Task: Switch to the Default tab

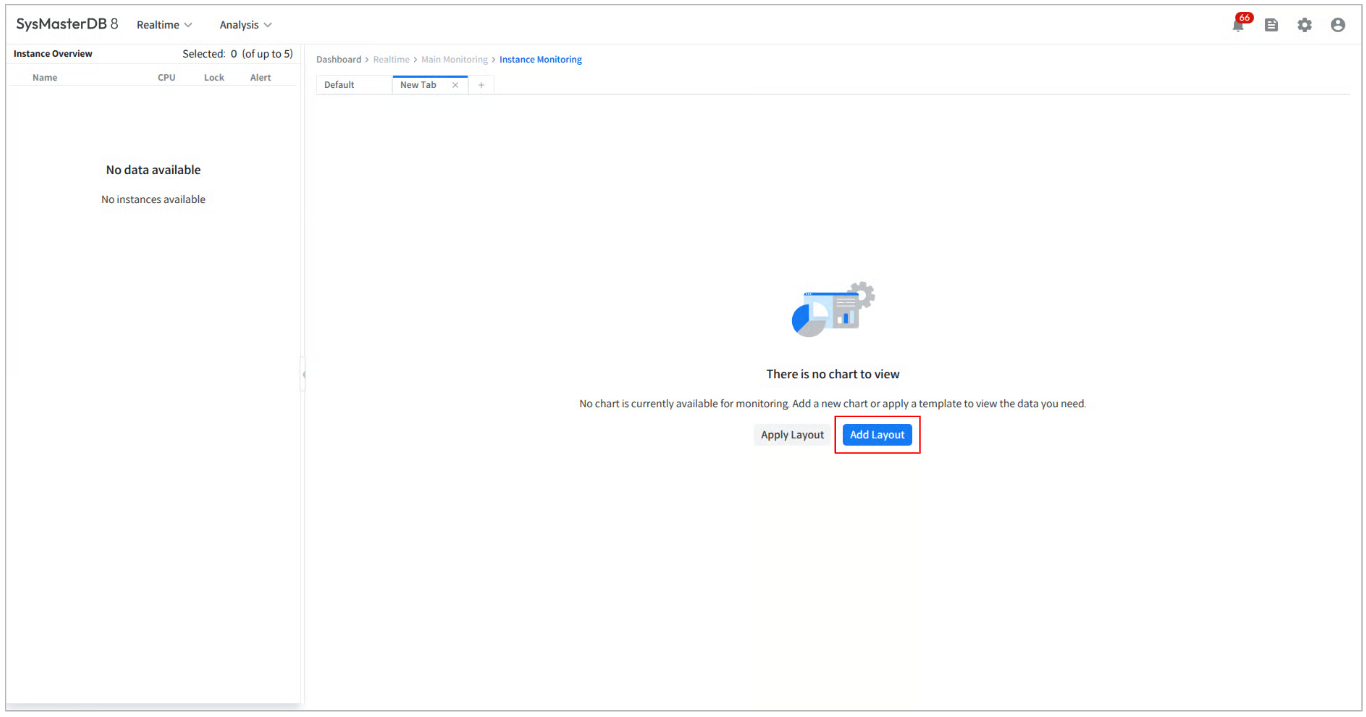Action: pyautogui.click(x=354, y=85)
